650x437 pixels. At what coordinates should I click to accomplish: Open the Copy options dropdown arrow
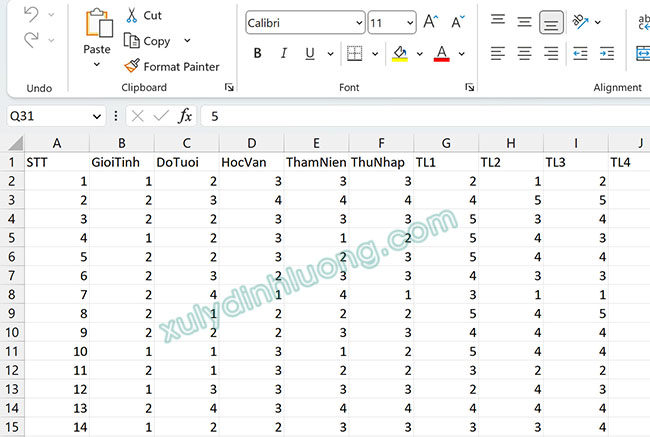(x=187, y=41)
